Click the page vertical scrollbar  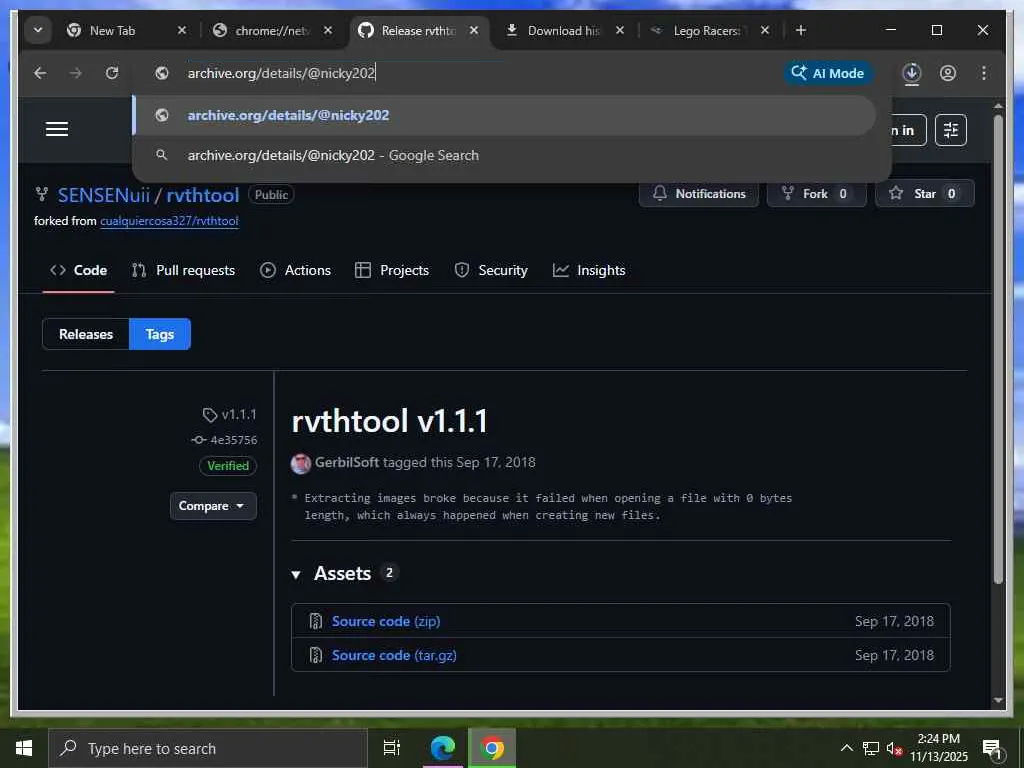[998, 349]
